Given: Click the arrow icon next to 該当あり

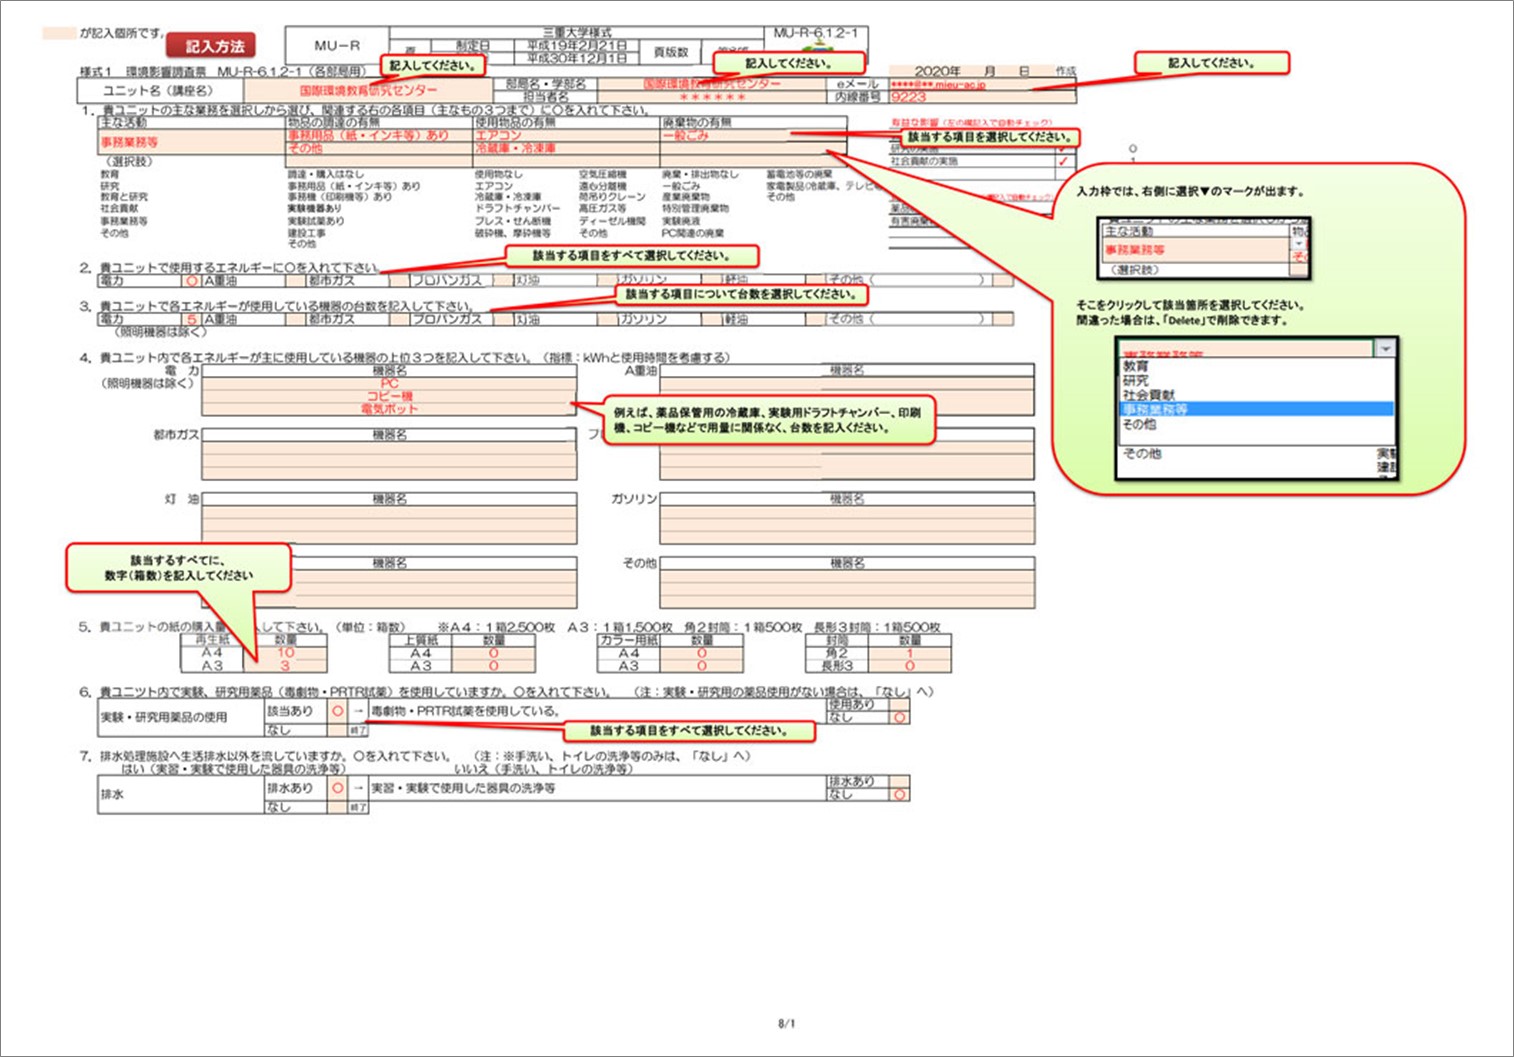Looking at the screenshot, I should (358, 711).
